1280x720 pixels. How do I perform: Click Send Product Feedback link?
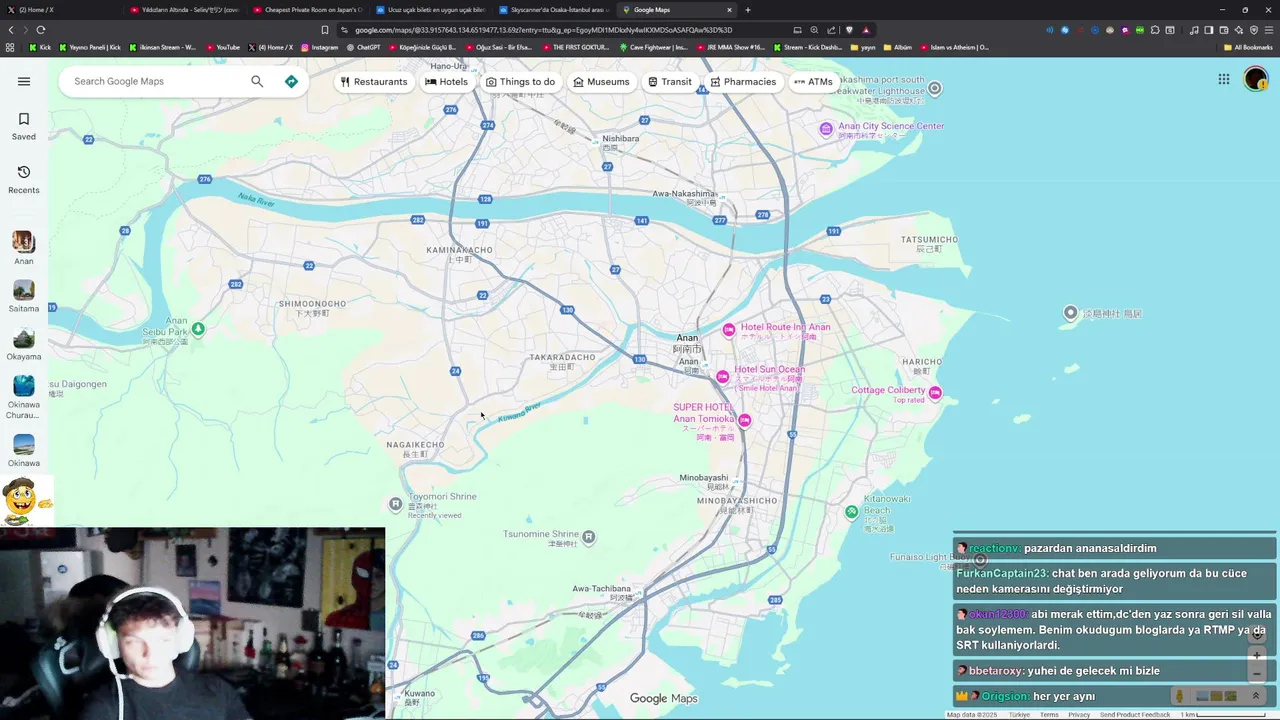(1135, 715)
